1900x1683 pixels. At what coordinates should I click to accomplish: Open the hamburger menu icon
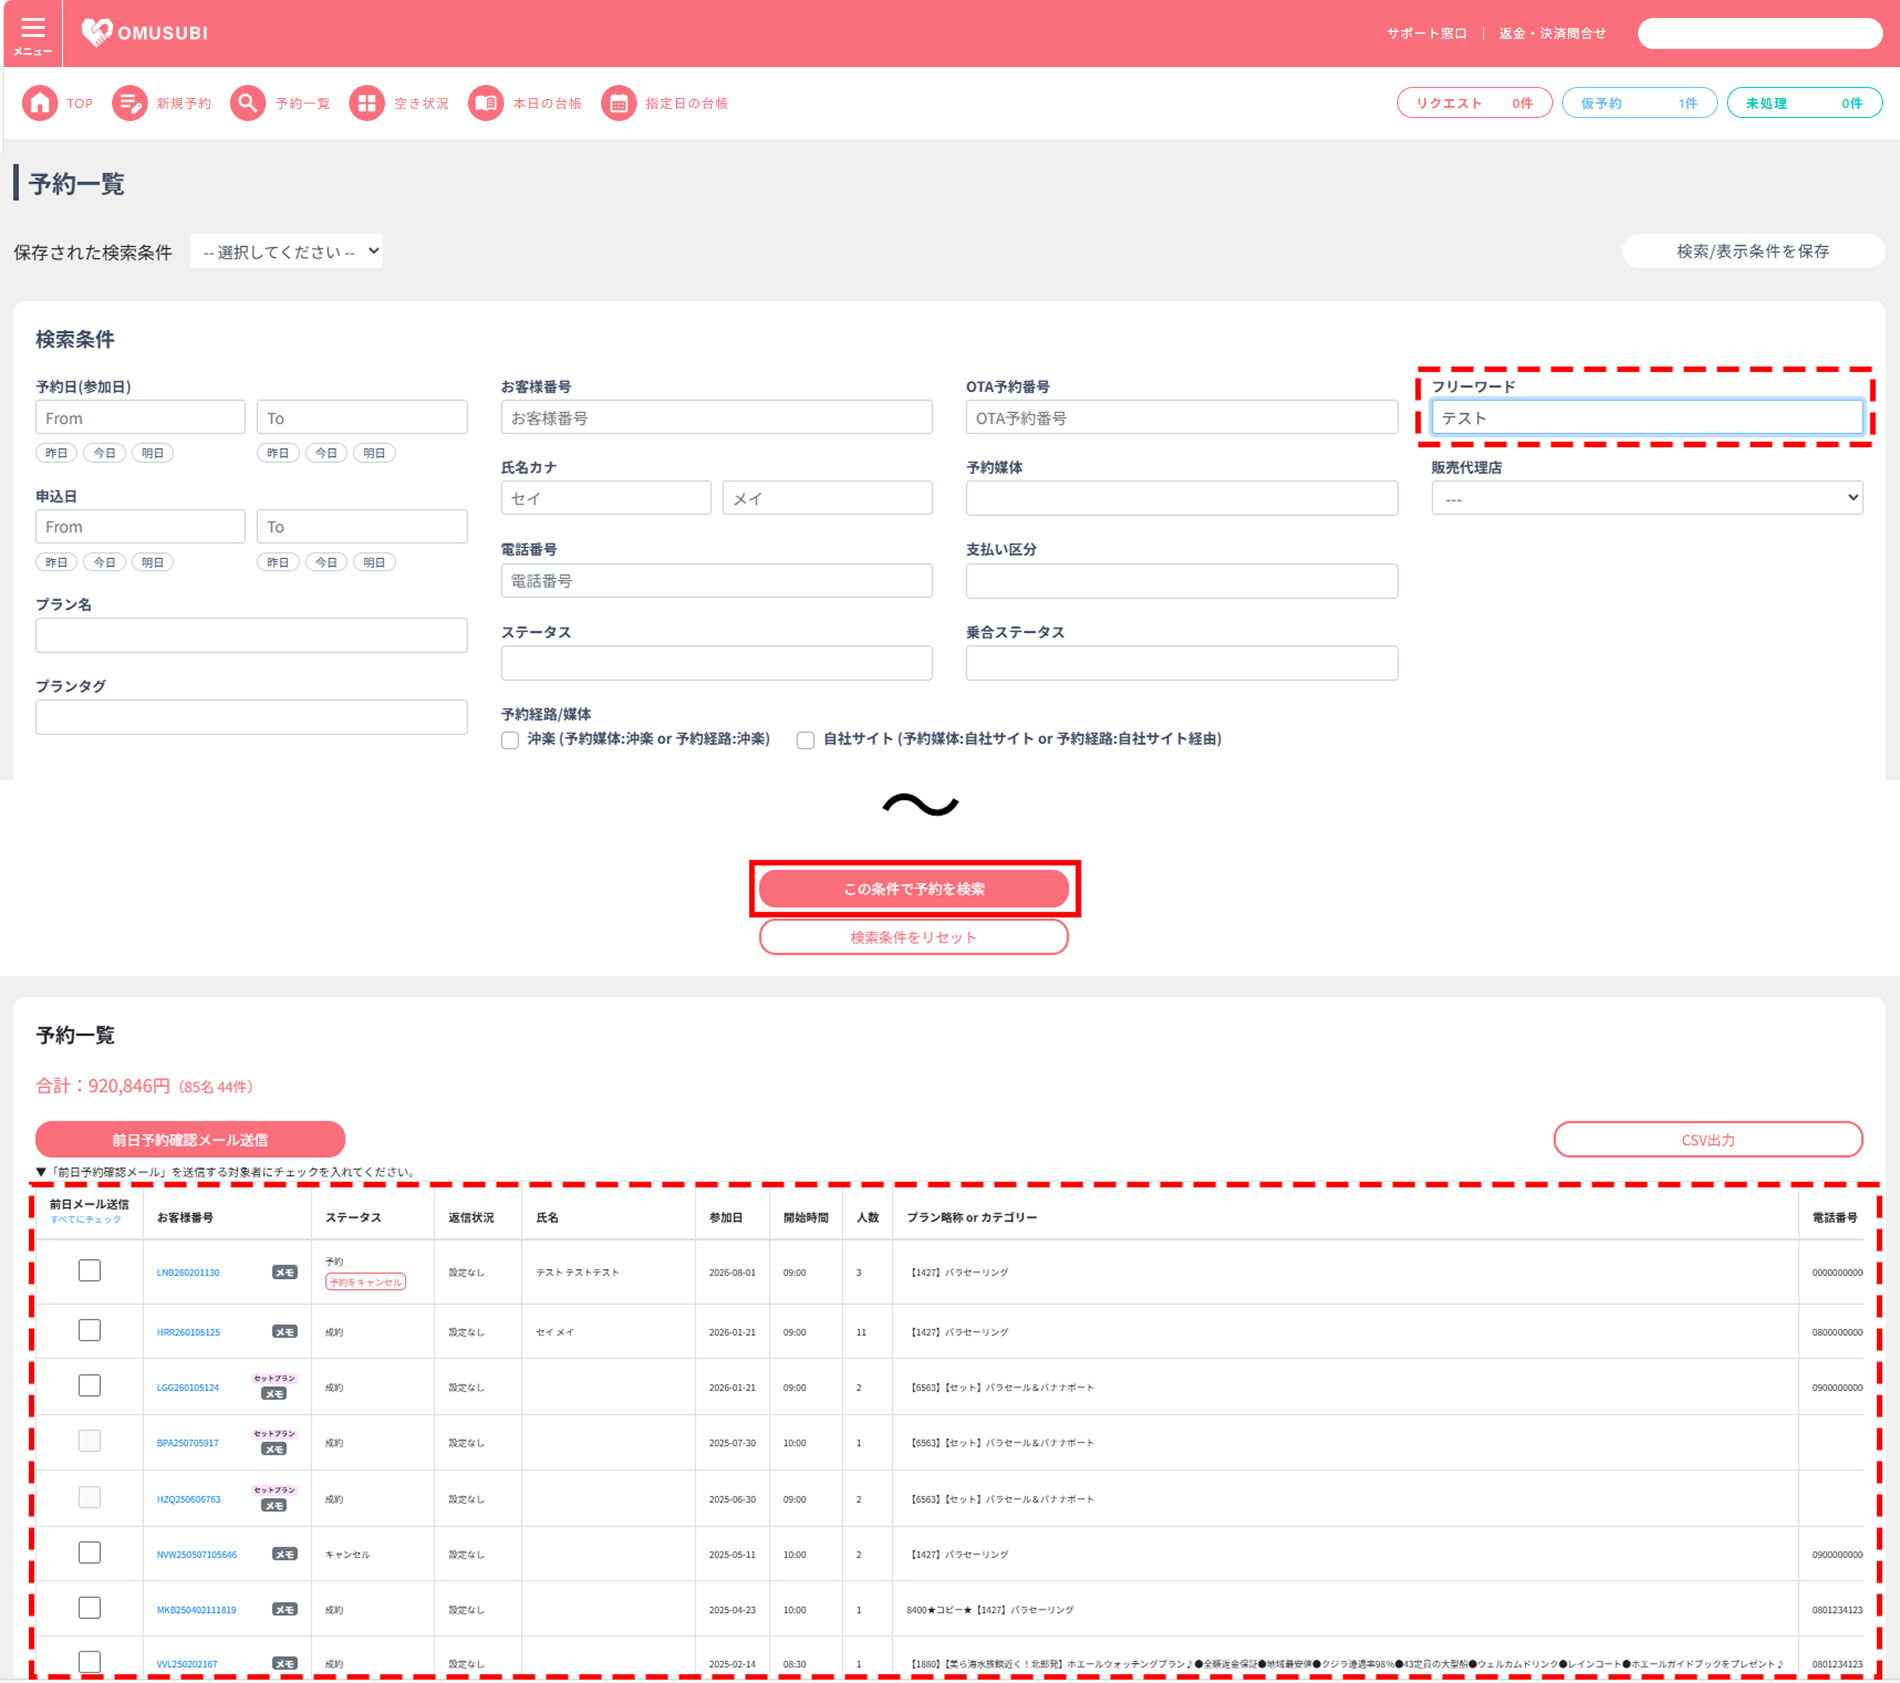click(33, 33)
